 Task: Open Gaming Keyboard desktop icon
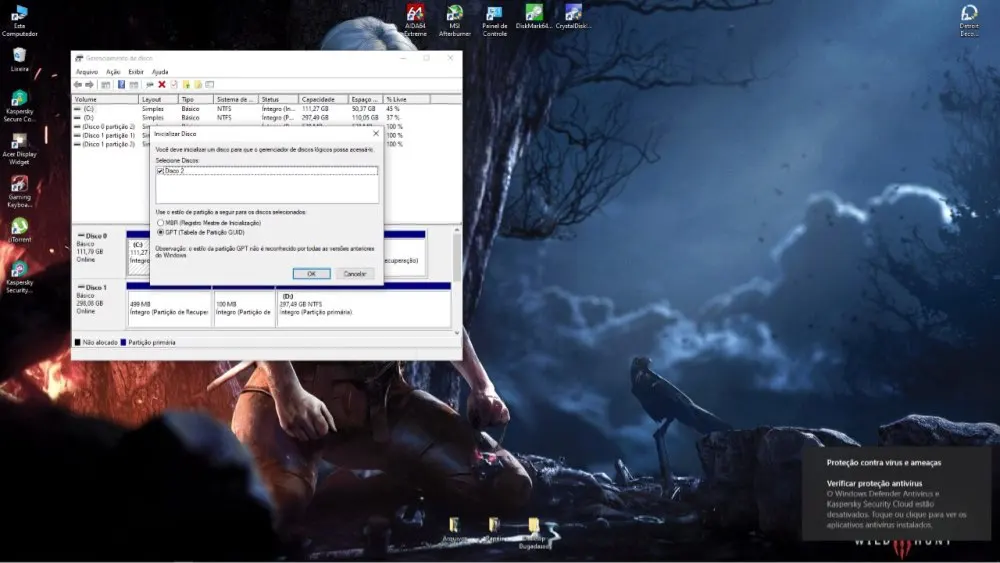[19, 192]
